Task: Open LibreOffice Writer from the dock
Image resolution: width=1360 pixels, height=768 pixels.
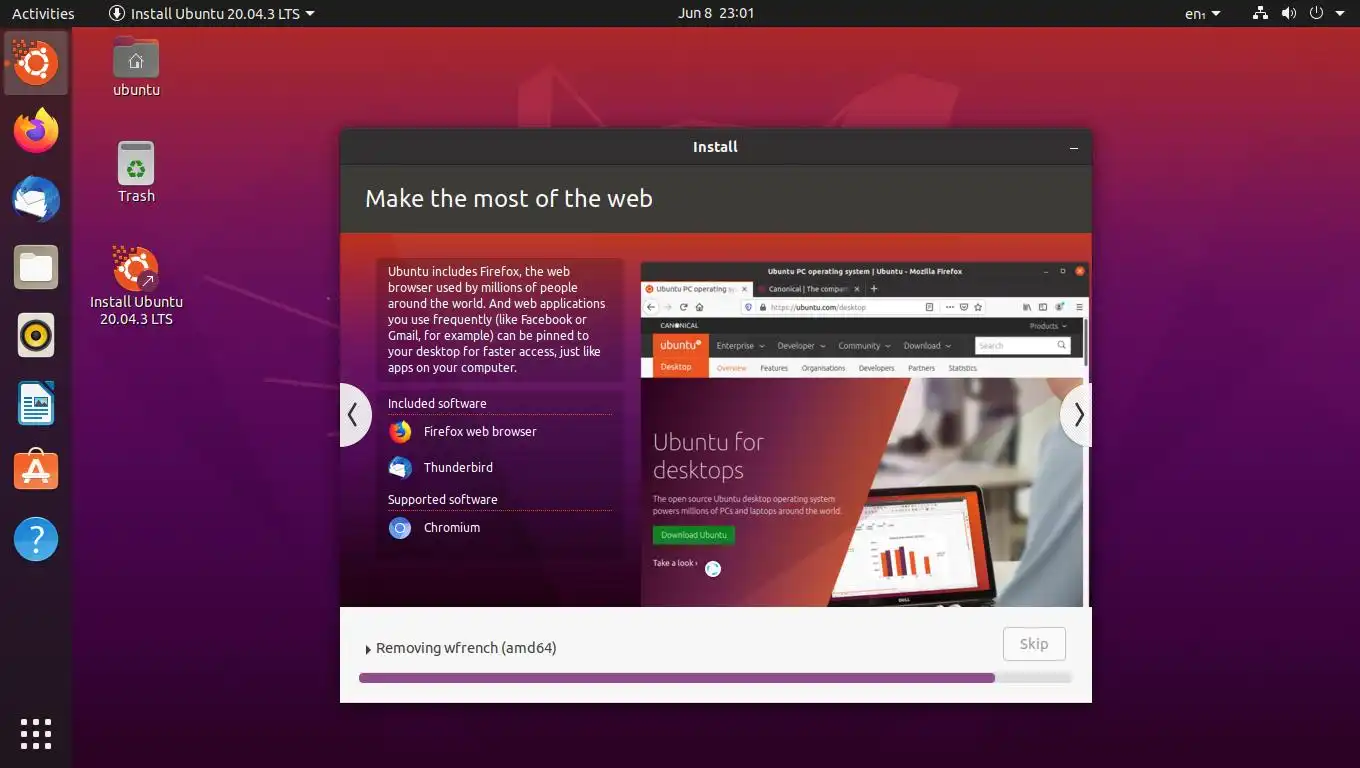Action: pos(36,403)
